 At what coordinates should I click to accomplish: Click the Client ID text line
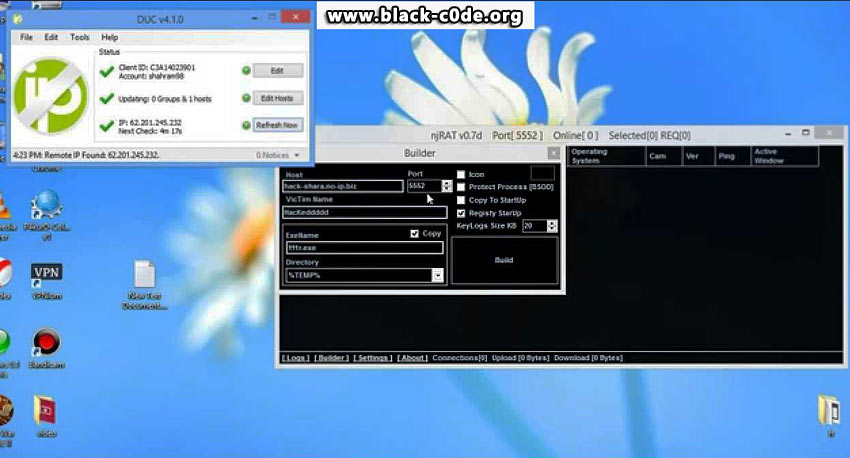[157, 68]
